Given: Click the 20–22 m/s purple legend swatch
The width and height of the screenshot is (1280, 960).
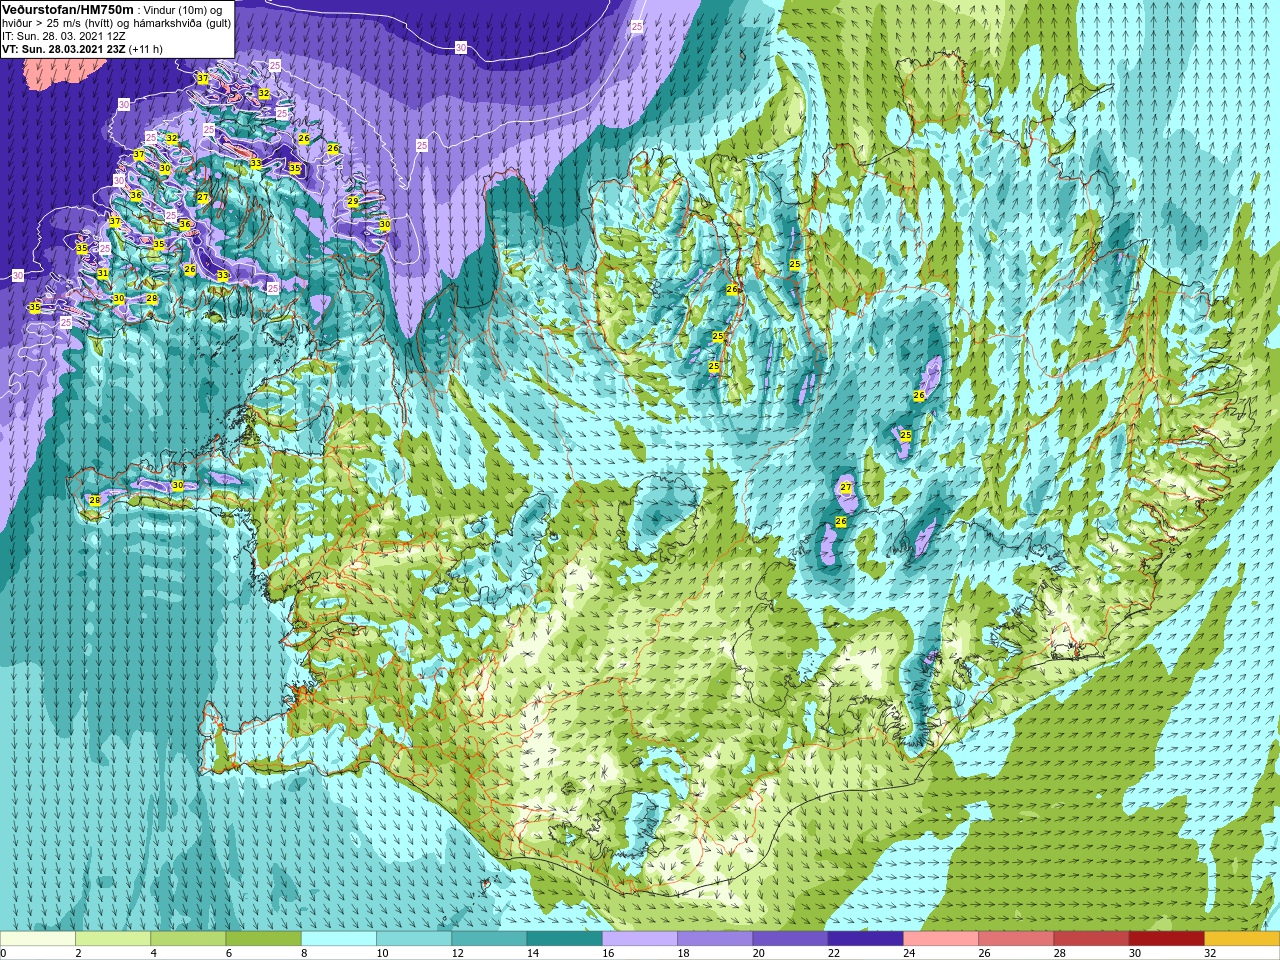Looking at the screenshot, I should (790, 939).
